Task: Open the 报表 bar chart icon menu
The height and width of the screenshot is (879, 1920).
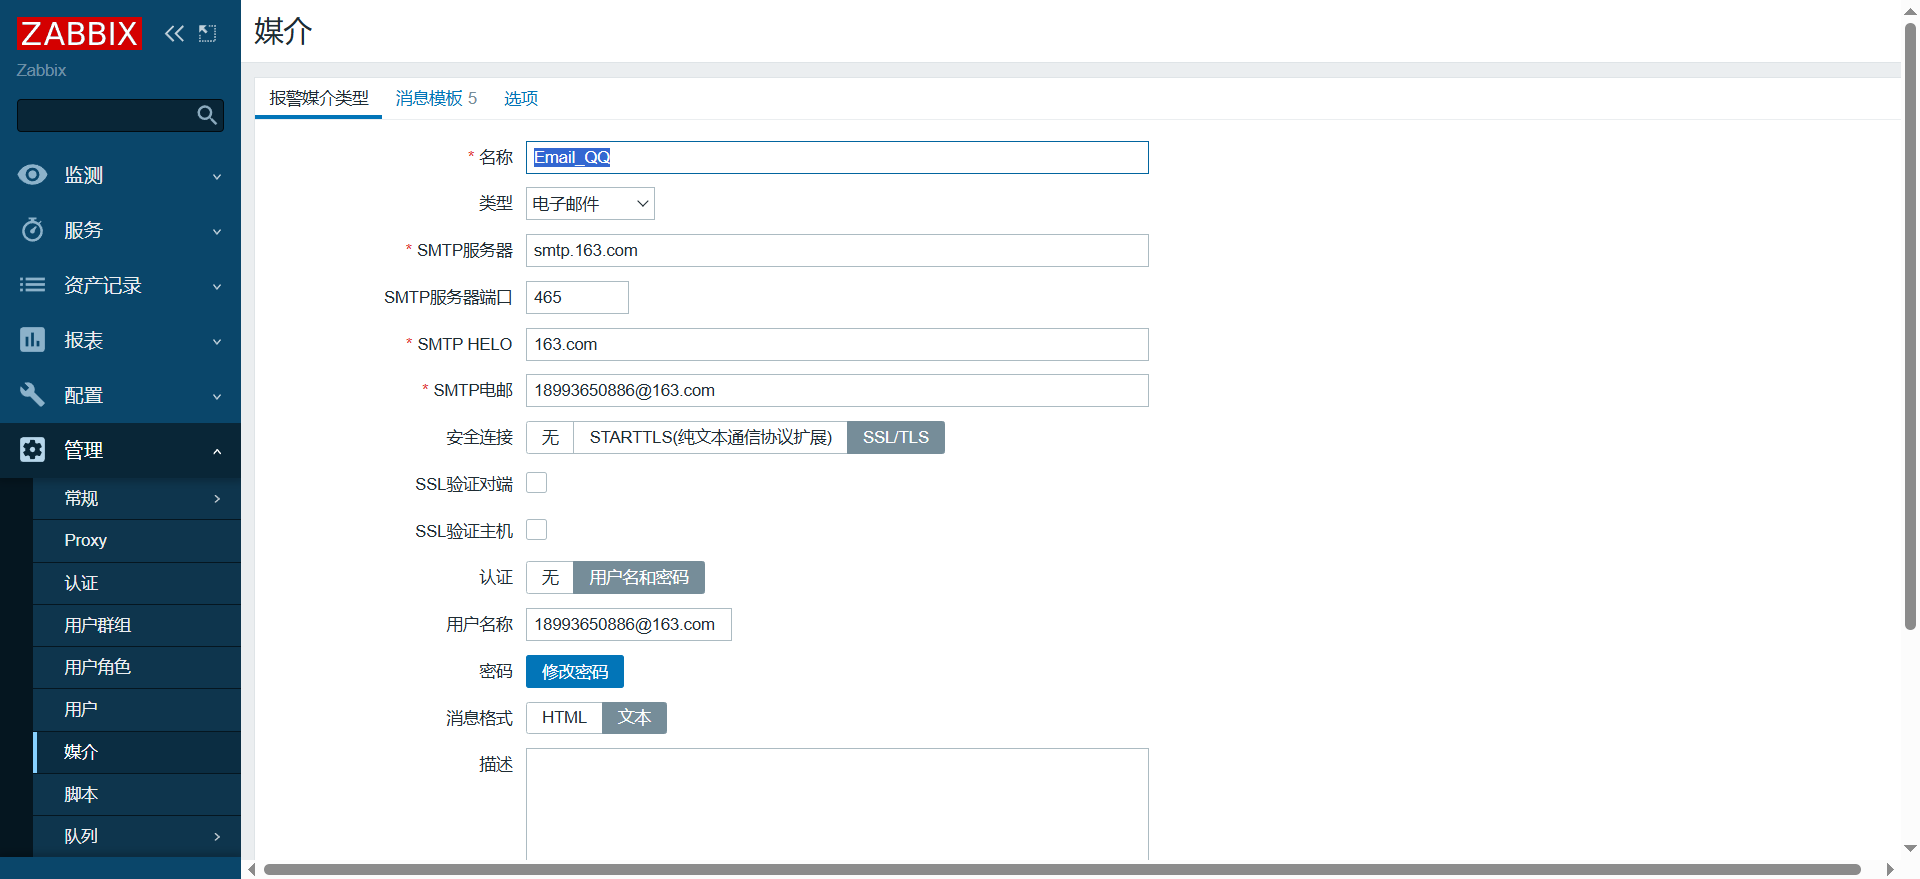Action: pyautogui.click(x=33, y=340)
